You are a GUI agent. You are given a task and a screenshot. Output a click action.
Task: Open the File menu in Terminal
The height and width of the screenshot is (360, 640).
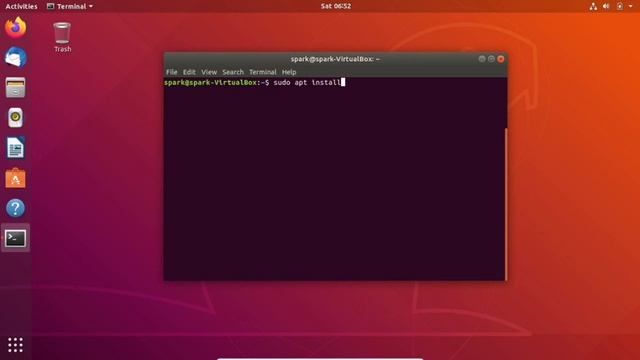coord(171,72)
